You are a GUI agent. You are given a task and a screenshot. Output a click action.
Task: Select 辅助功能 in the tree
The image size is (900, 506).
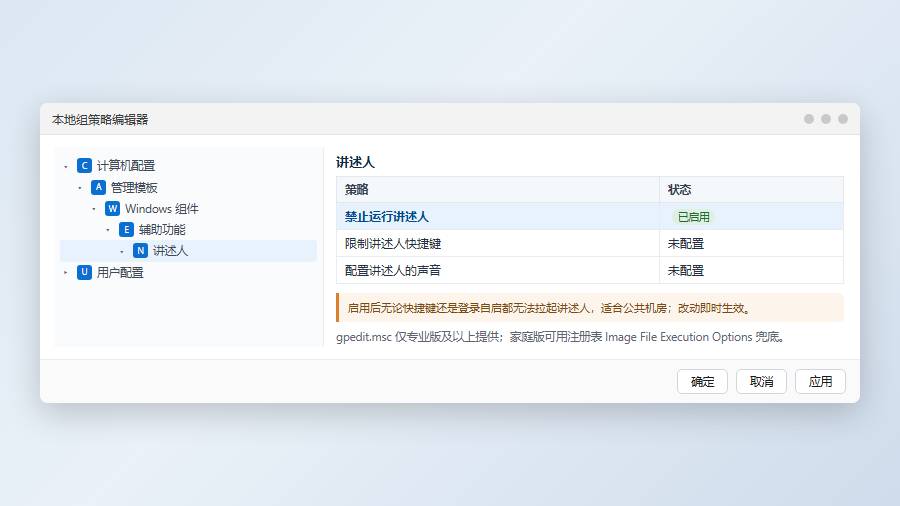162,230
